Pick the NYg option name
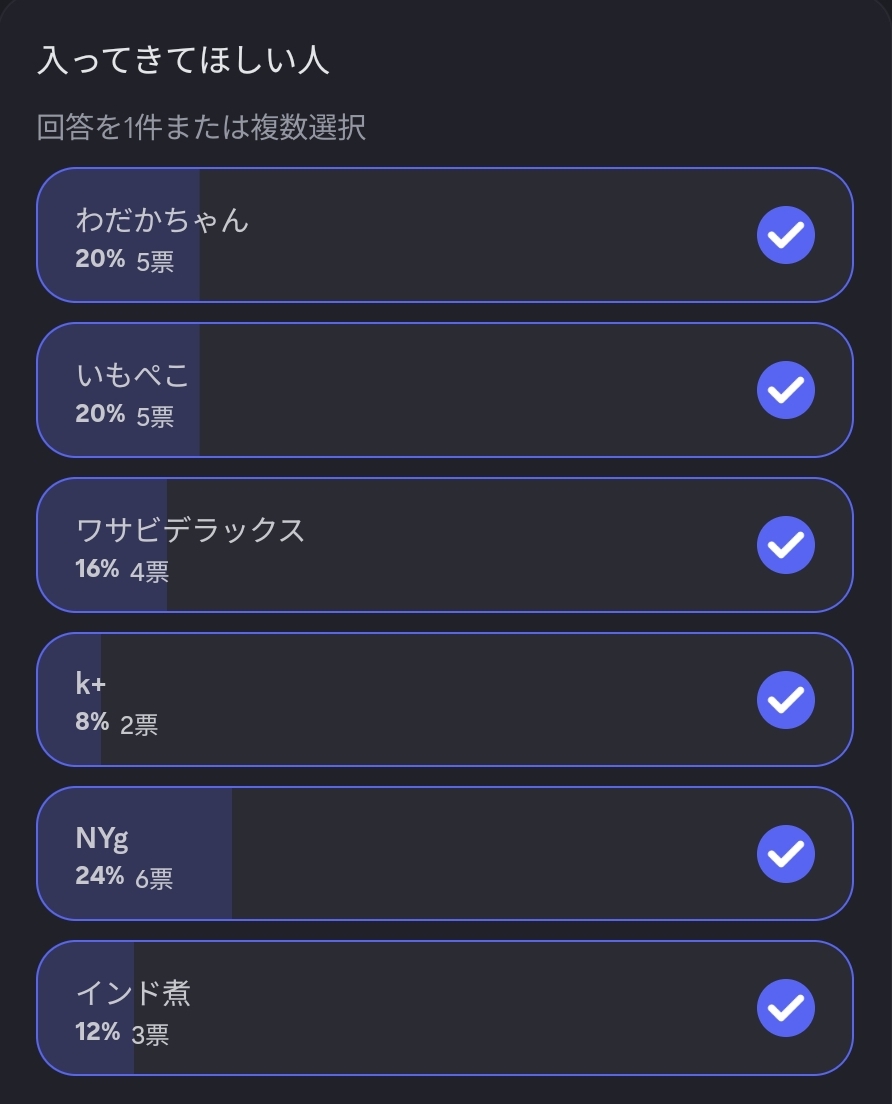 coord(102,839)
